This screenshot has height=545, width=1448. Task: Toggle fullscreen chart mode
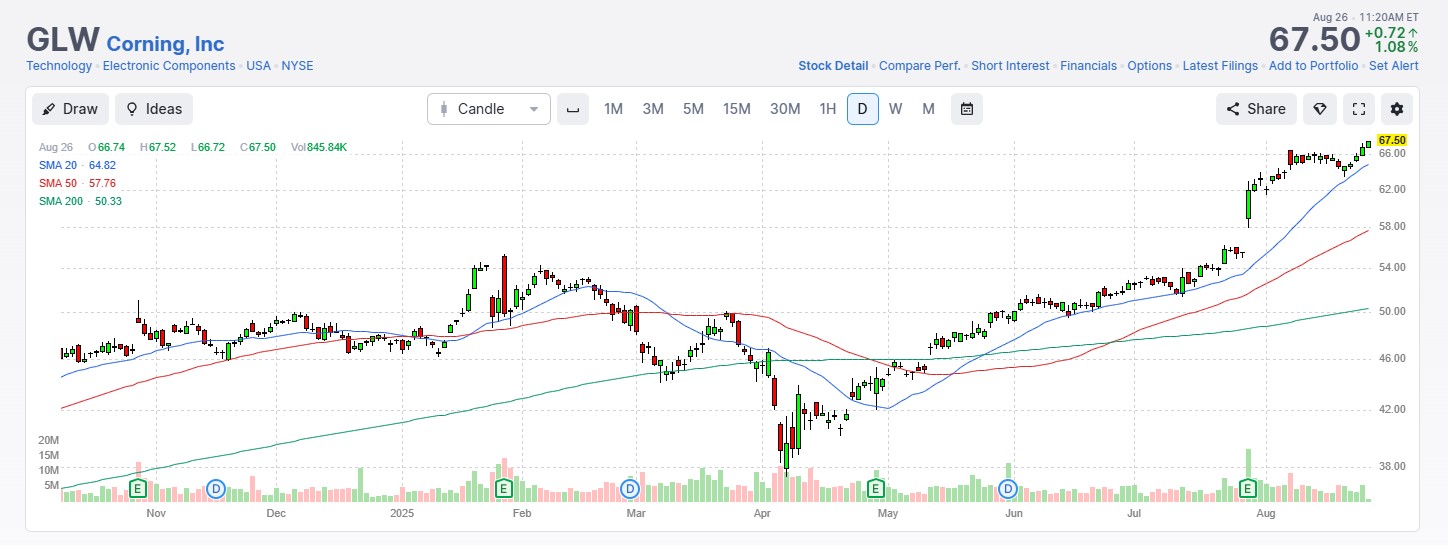(x=1358, y=109)
